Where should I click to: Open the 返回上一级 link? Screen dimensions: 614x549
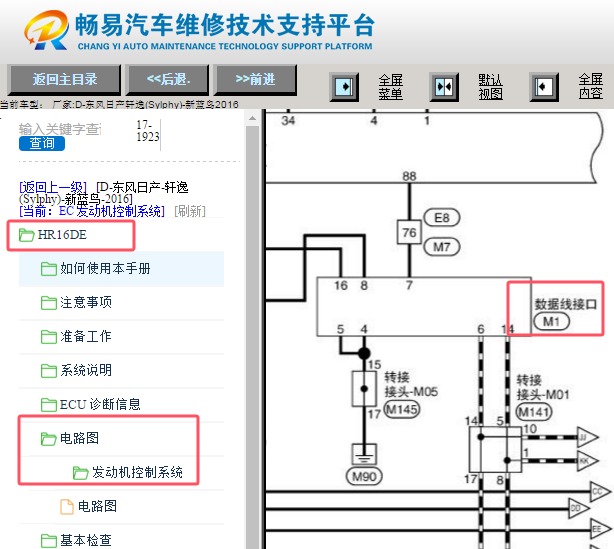click(x=53, y=187)
